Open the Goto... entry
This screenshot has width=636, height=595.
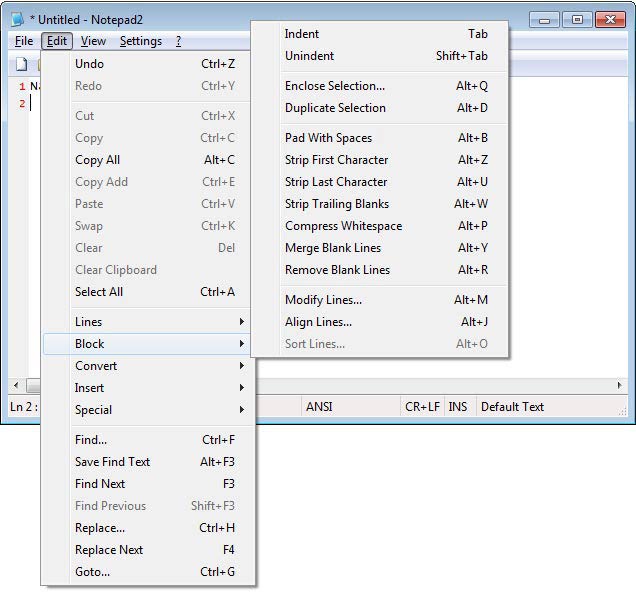coord(146,571)
